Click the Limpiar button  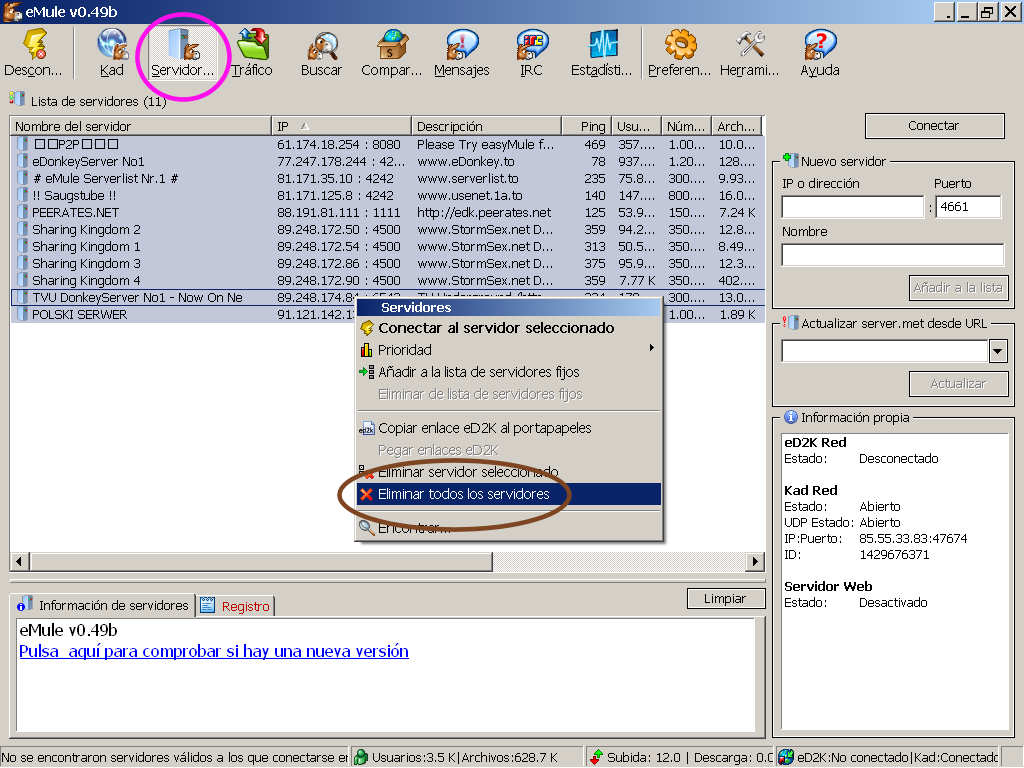(x=725, y=599)
